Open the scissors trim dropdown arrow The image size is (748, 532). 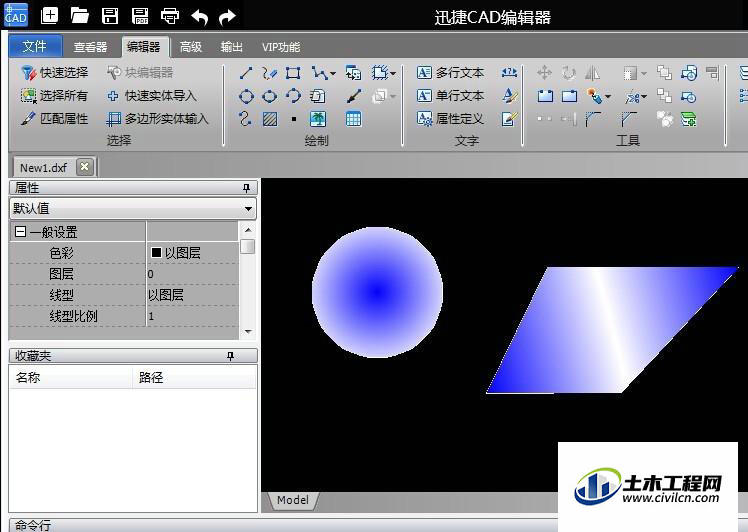click(644, 97)
